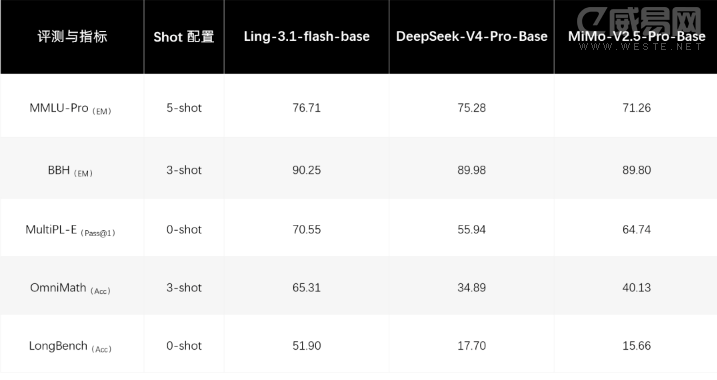Select the Ling score 76.71 cell

306,108
